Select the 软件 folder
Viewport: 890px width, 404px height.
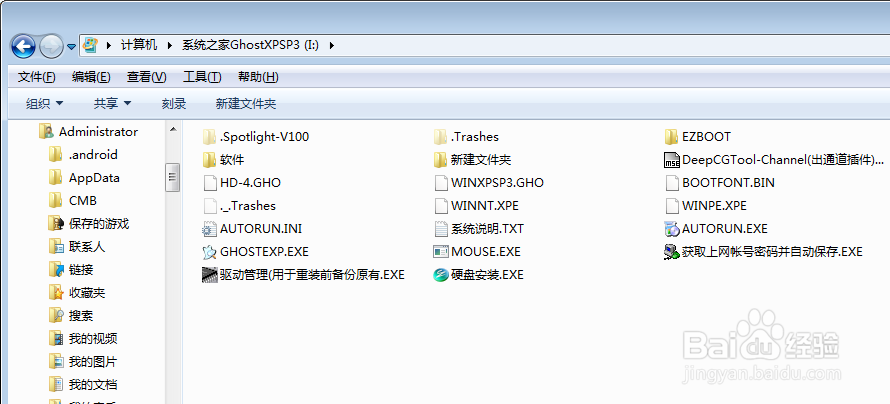pyautogui.click(x=224, y=159)
